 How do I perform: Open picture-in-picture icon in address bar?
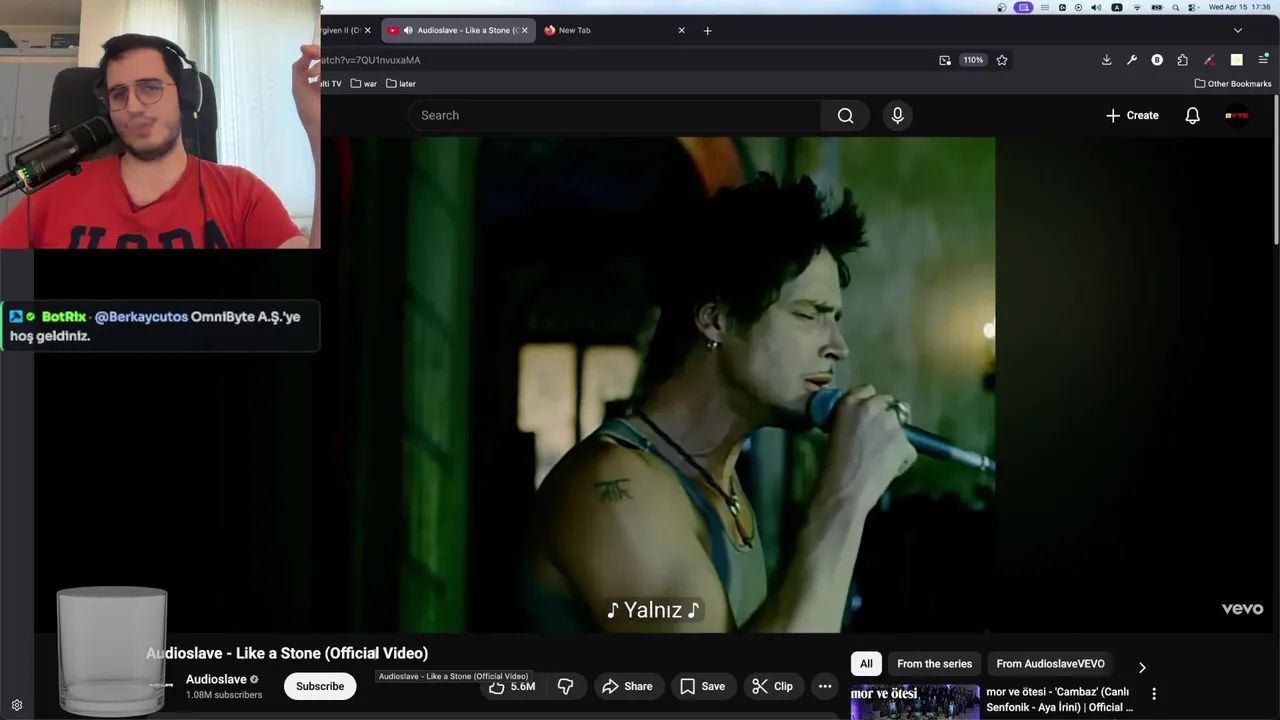tap(945, 60)
